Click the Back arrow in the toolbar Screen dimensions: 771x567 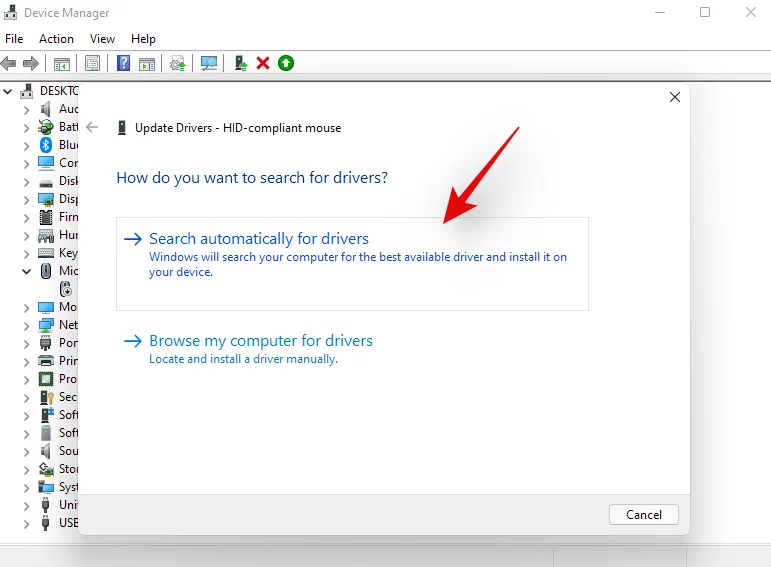[8, 63]
